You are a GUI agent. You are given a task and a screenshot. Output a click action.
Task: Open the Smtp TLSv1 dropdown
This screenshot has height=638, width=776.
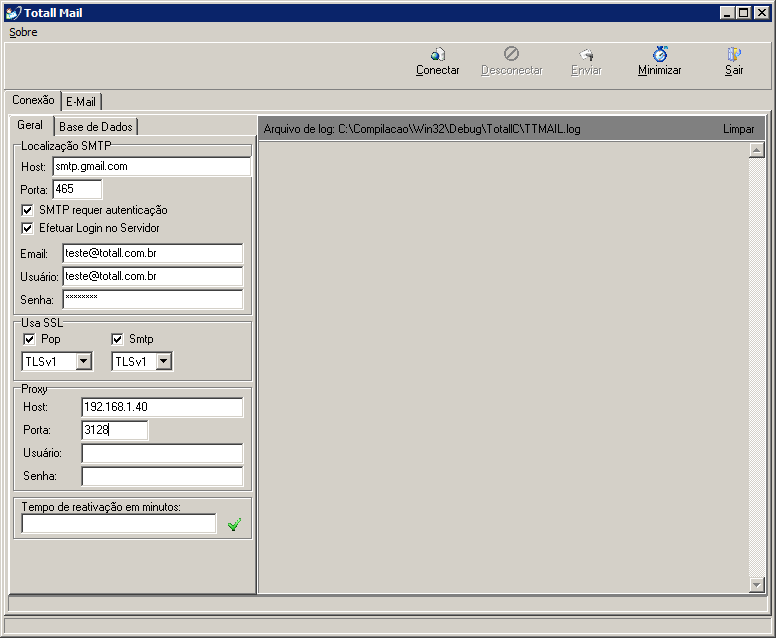[164, 361]
